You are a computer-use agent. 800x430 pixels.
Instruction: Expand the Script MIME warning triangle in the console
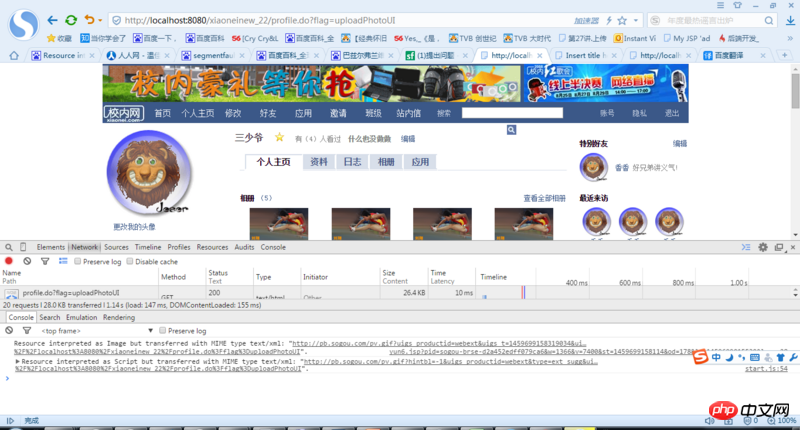pyautogui.click(x=17, y=361)
